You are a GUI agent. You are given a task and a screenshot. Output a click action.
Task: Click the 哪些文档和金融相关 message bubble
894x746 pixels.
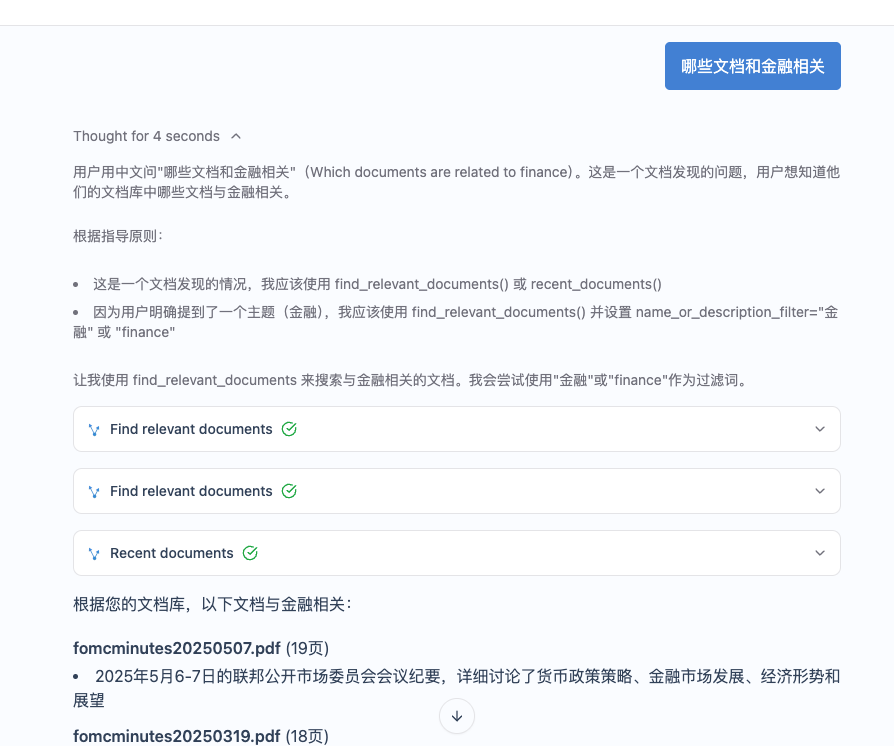click(753, 65)
